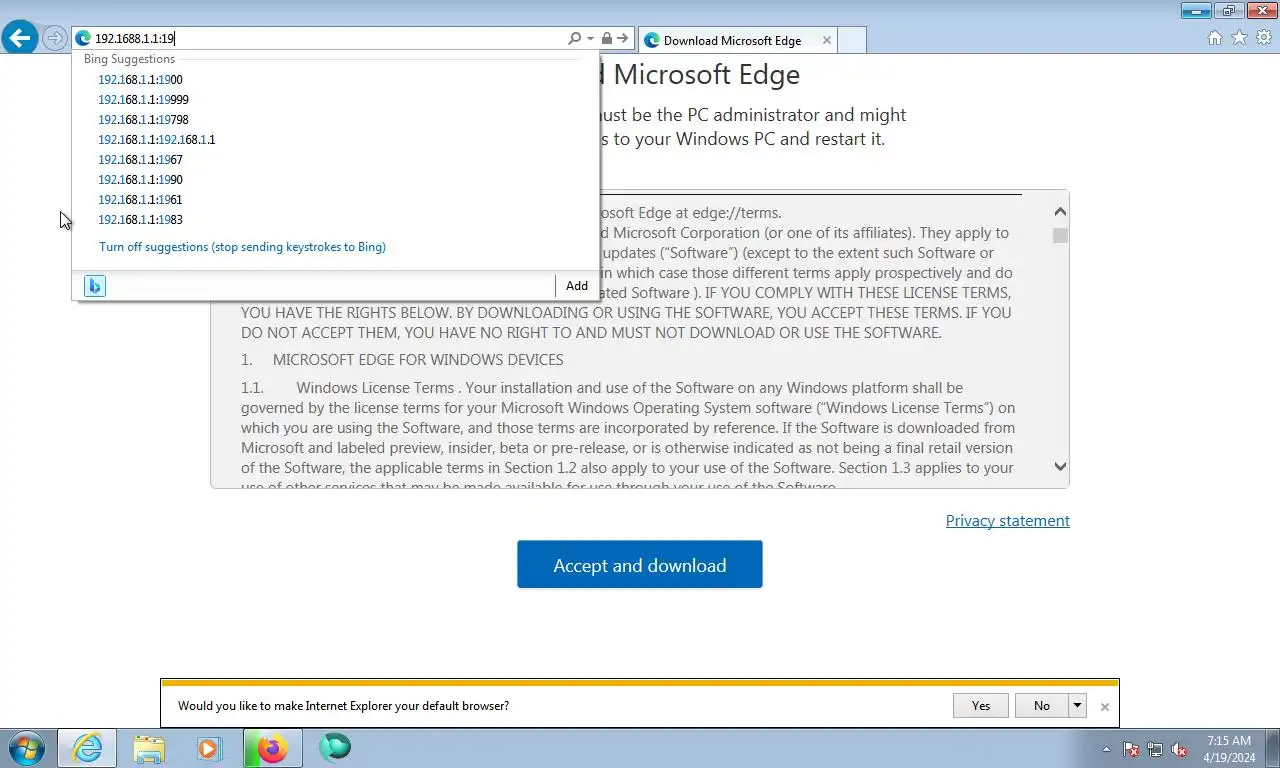Switch to the Download Microsoft Edge tab
Viewport: 1280px width, 768px height.
pos(736,40)
